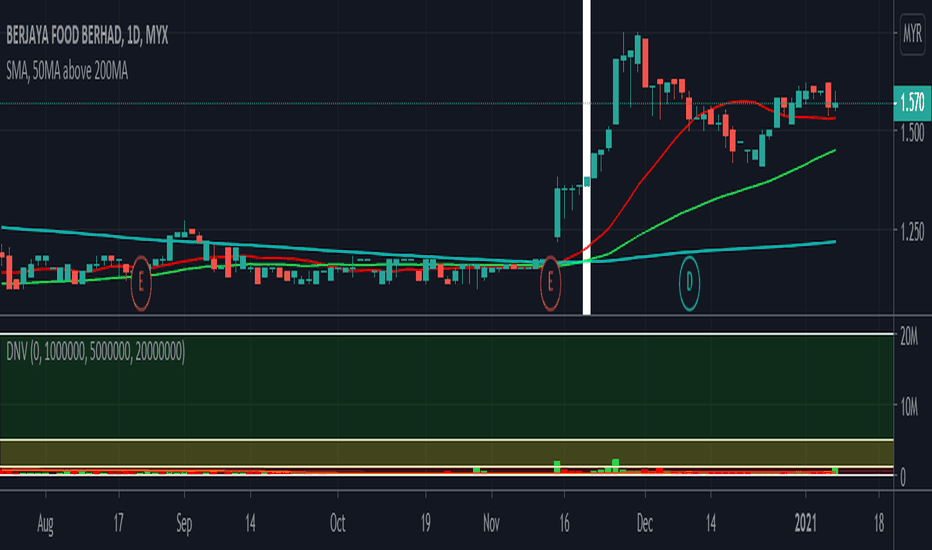Select the SMA, 50MA above 200MA indicator label
Screen dimensions: 932x550
coord(67,71)
